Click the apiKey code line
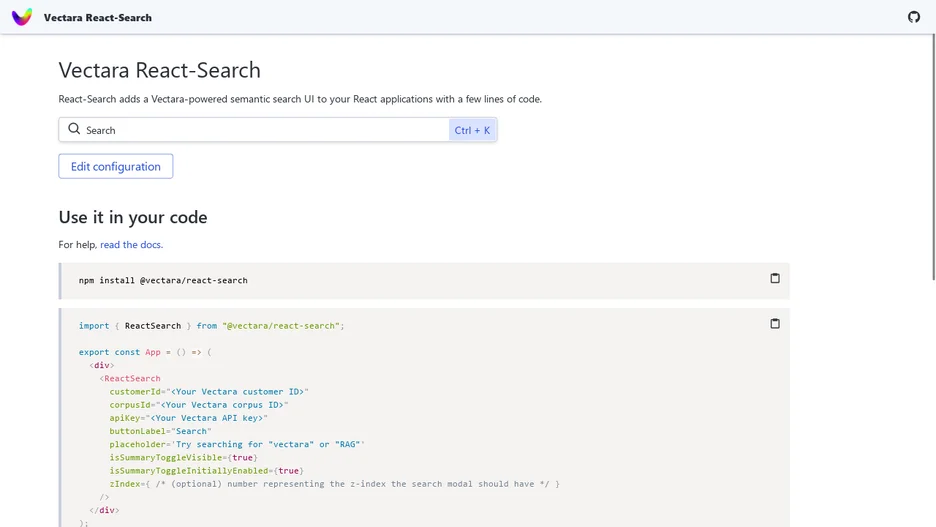 (x=189, y=418)
